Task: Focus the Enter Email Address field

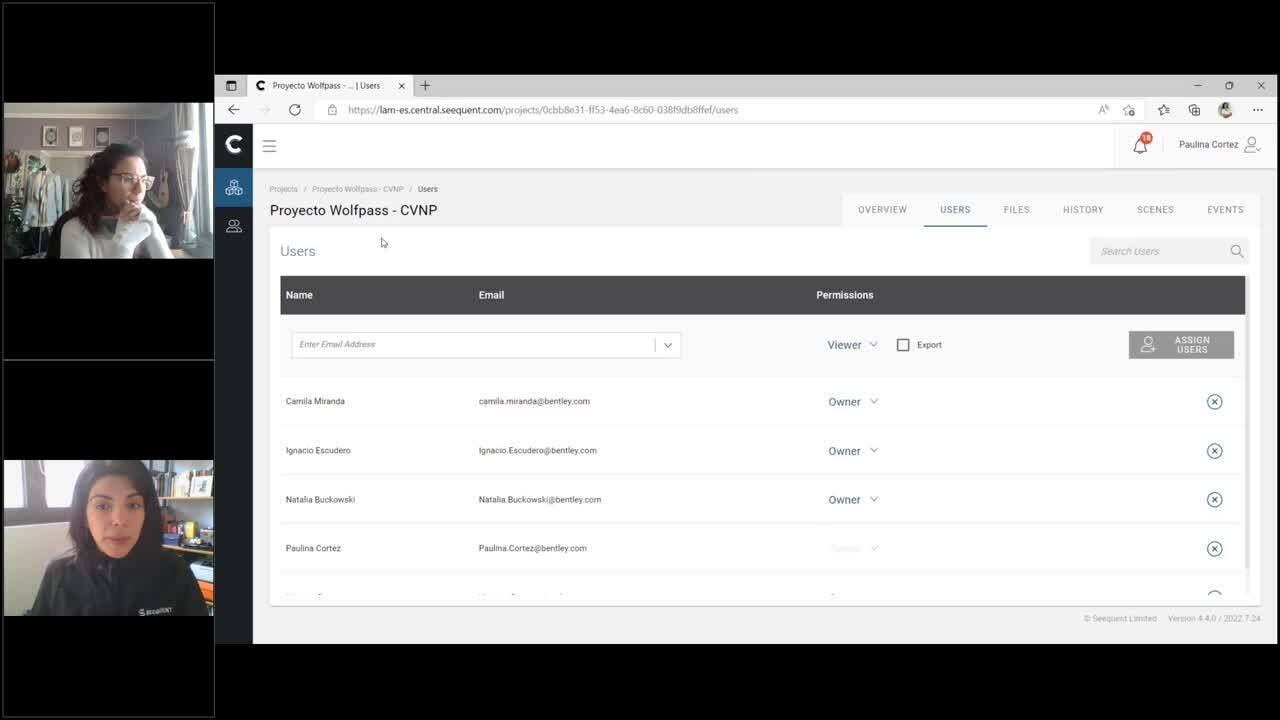Action: pos(474,345)
